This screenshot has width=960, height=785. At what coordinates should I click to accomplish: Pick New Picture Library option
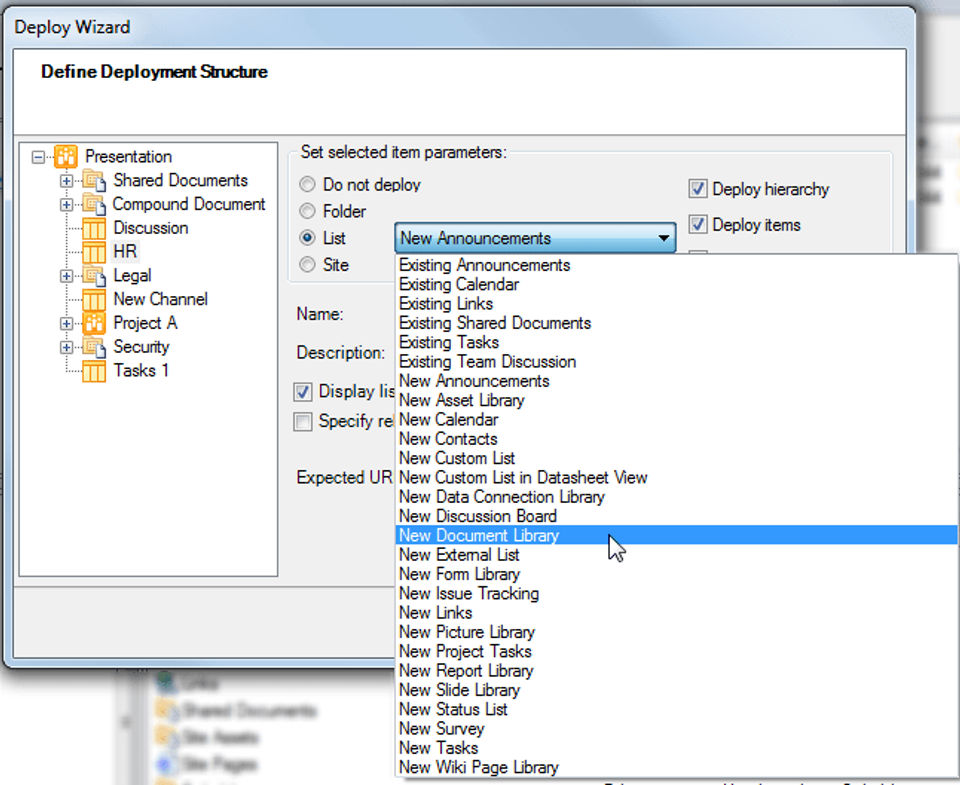pyautogui.click(x=677, y=632)
